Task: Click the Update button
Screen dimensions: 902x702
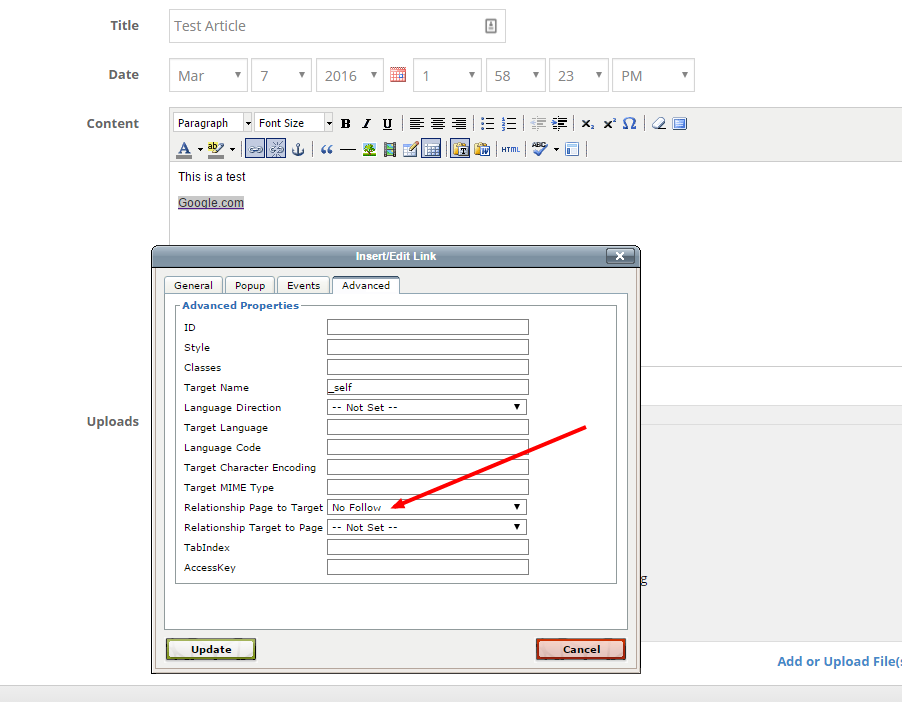Action: (x=211, y=649)
